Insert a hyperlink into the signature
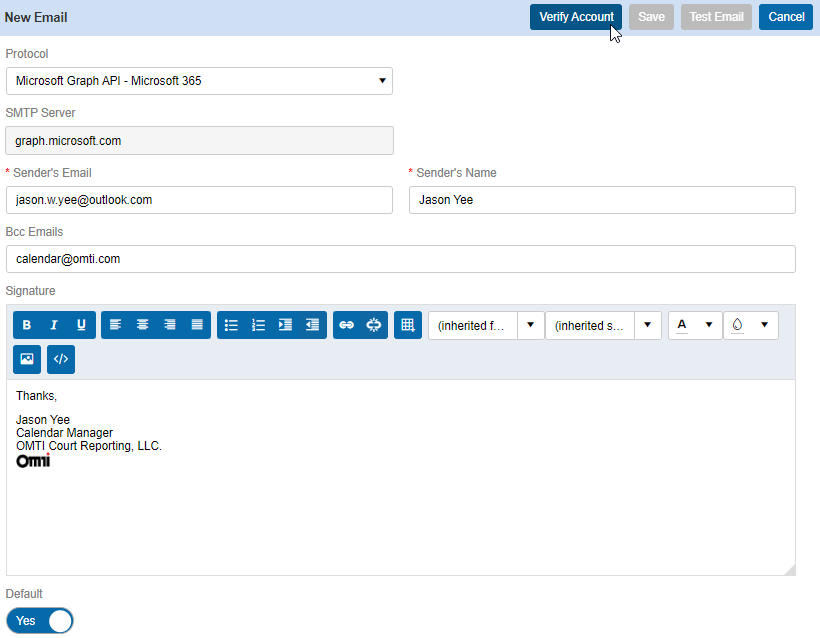Screen dimensions: 820x638 [x=347, y=325]
